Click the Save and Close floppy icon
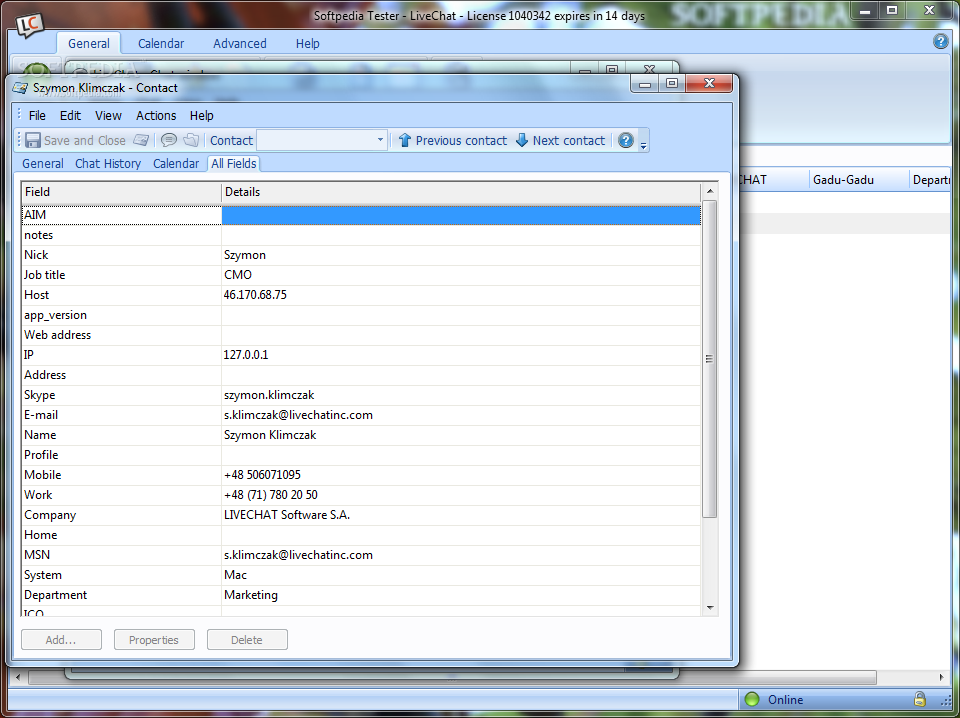This screenshot has height=718, width=960. tap(33, 140)
